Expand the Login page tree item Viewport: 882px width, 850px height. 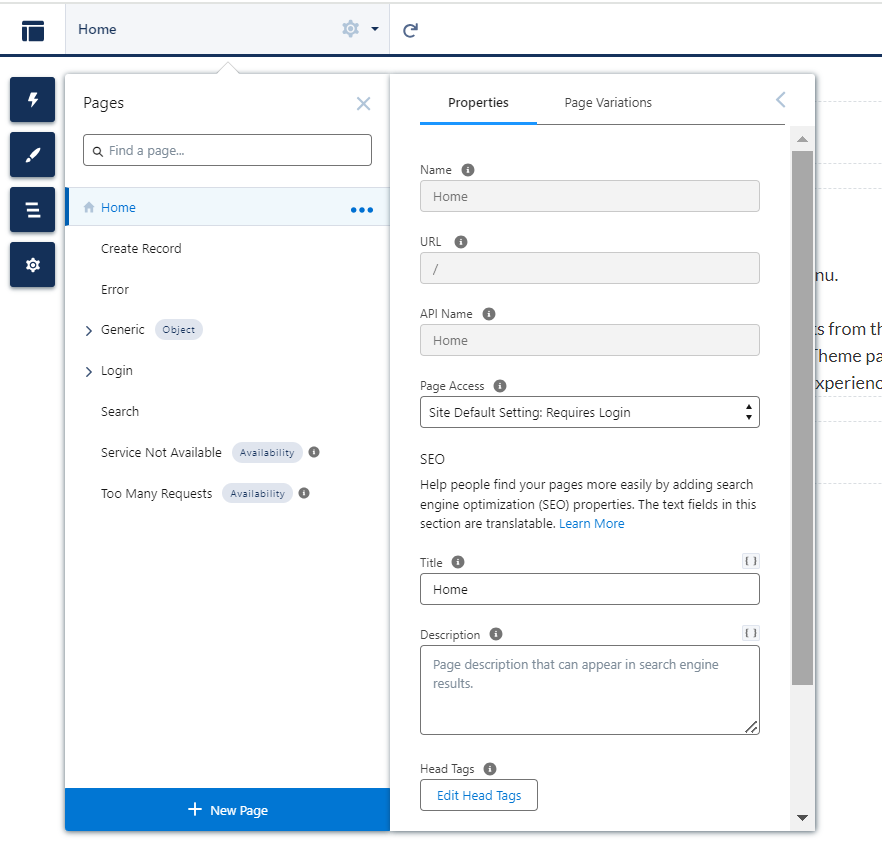[x=89, y=372]
